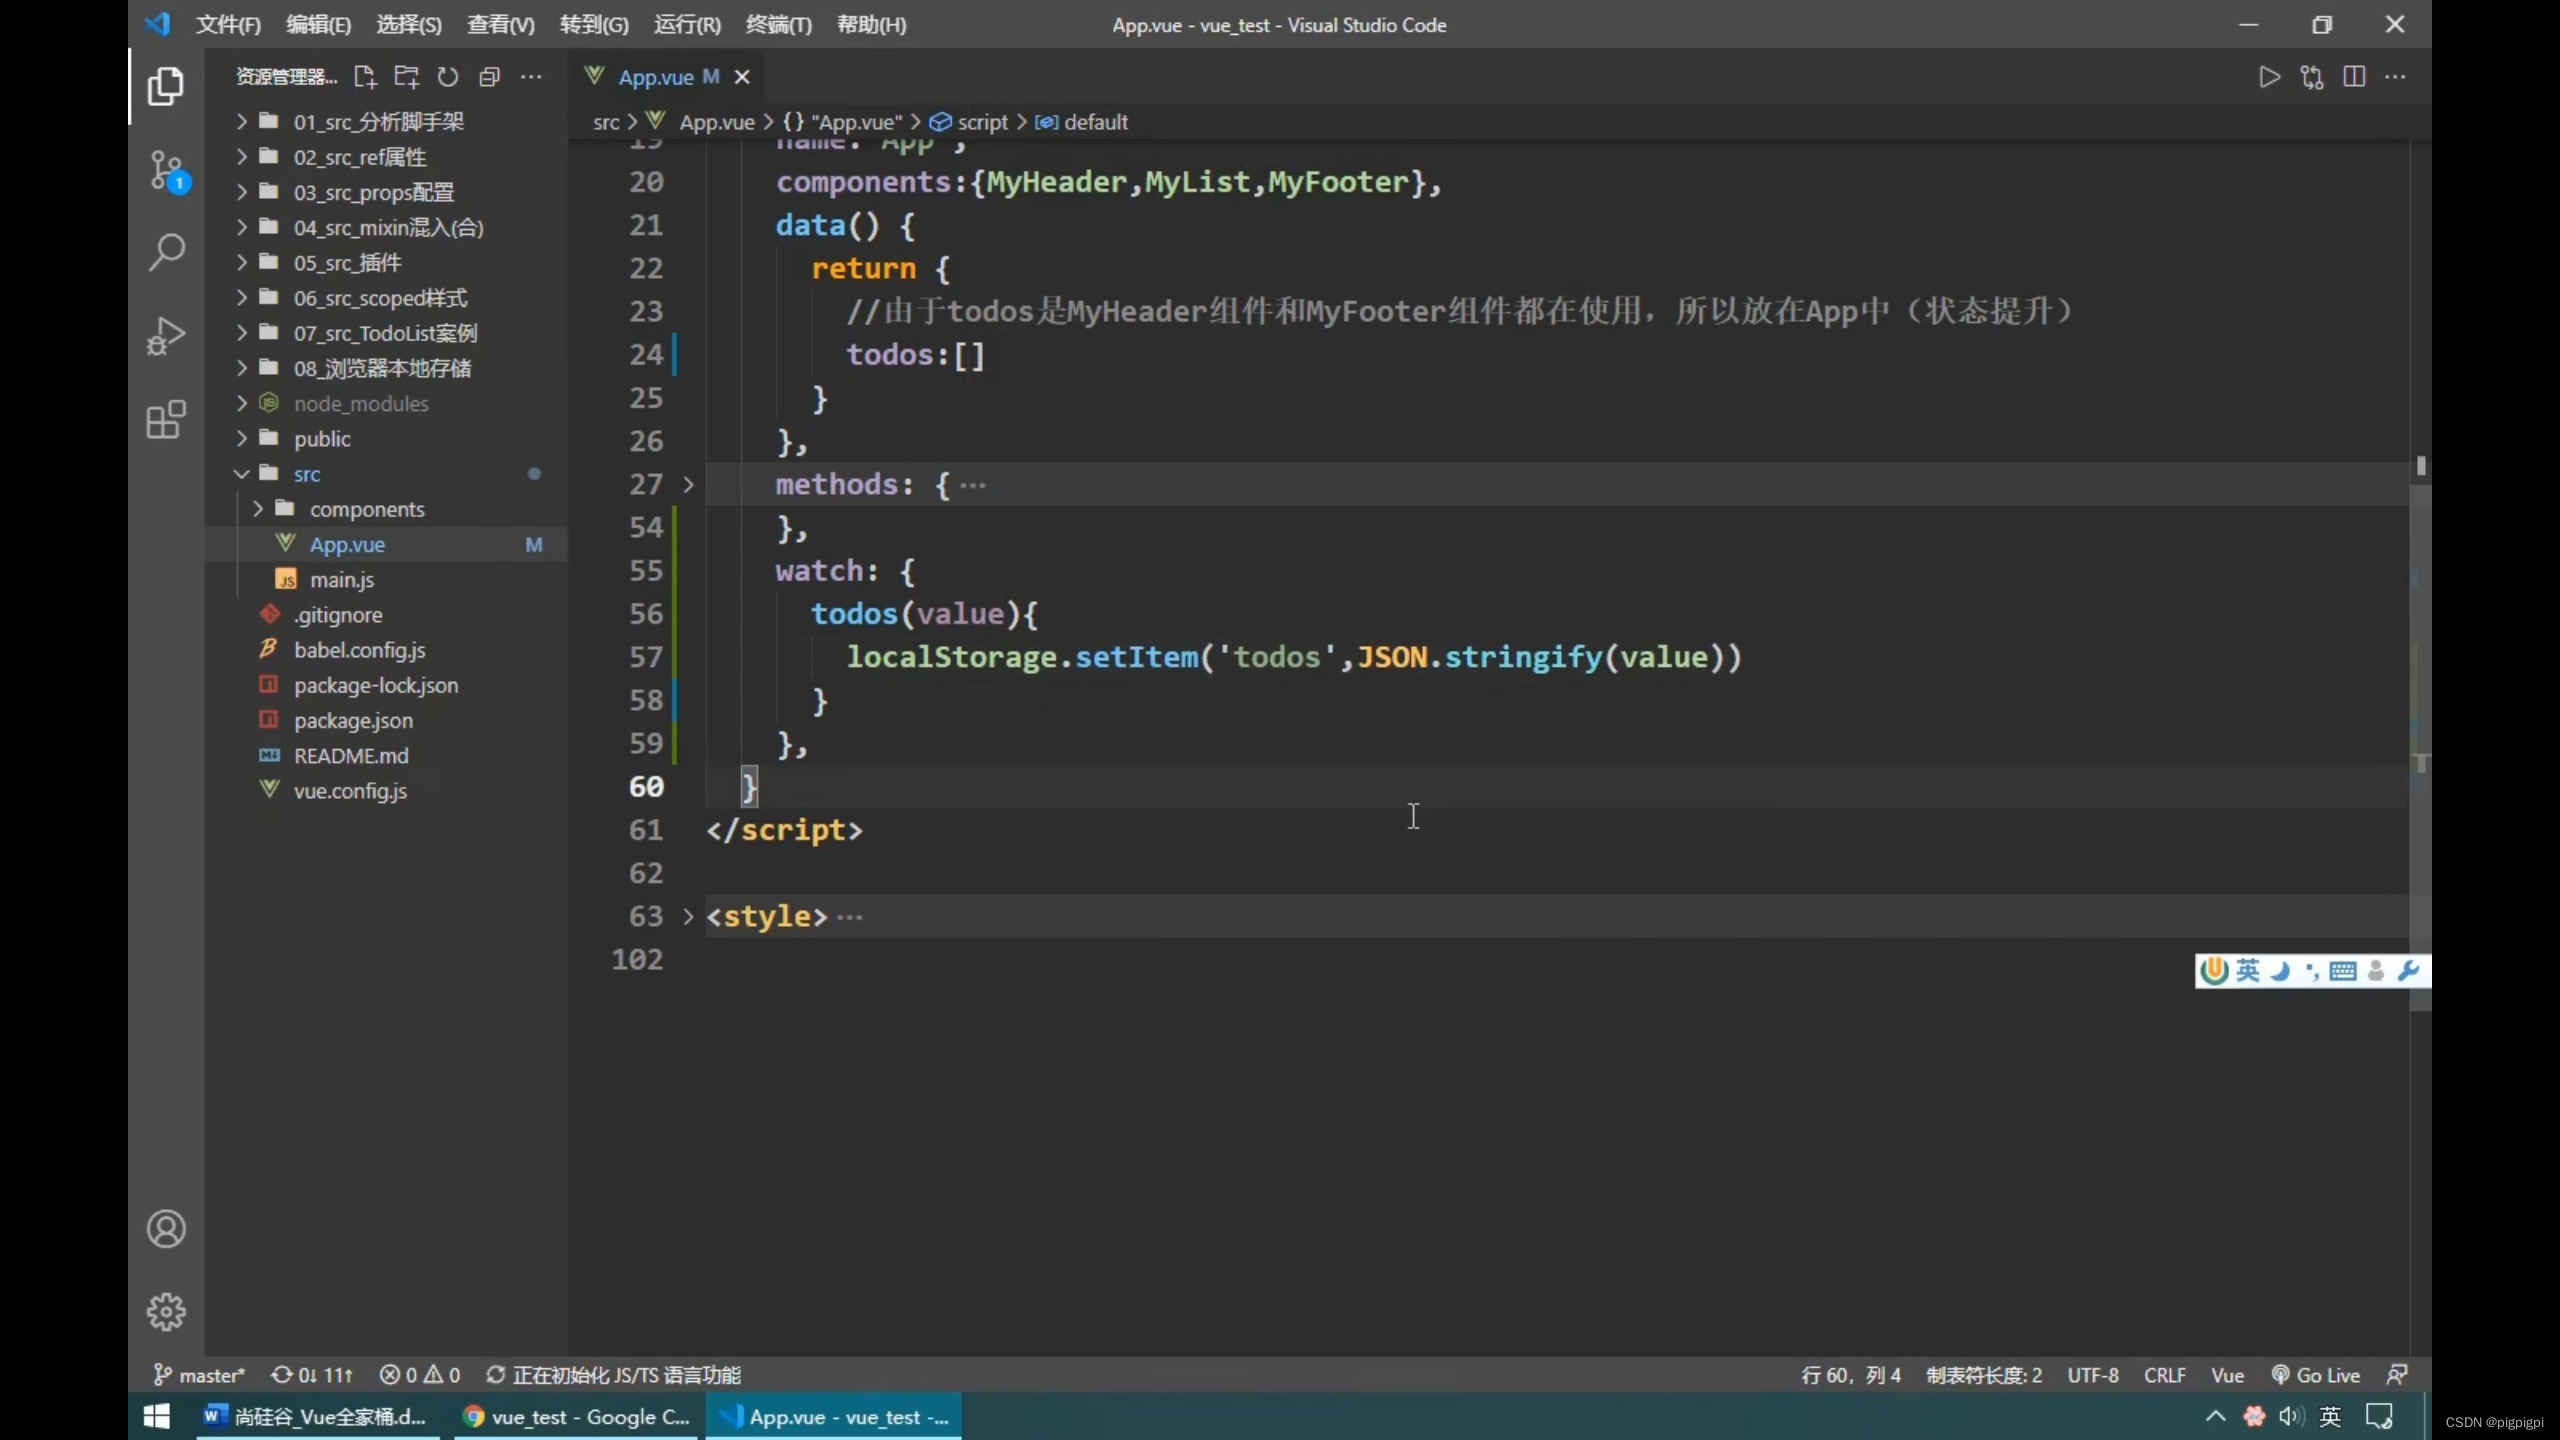Open Windows Start menu
Image resolution: width=2560 pixels, height=1440 pixels.
[x=157, y=1417]
